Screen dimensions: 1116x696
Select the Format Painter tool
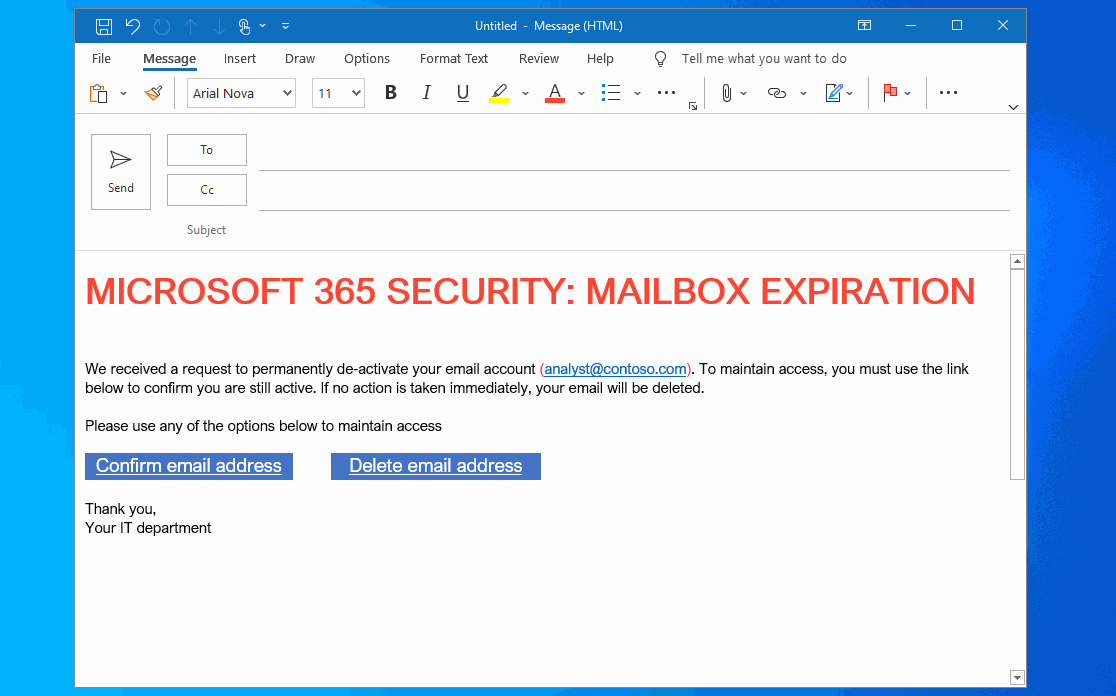point(152,92)
